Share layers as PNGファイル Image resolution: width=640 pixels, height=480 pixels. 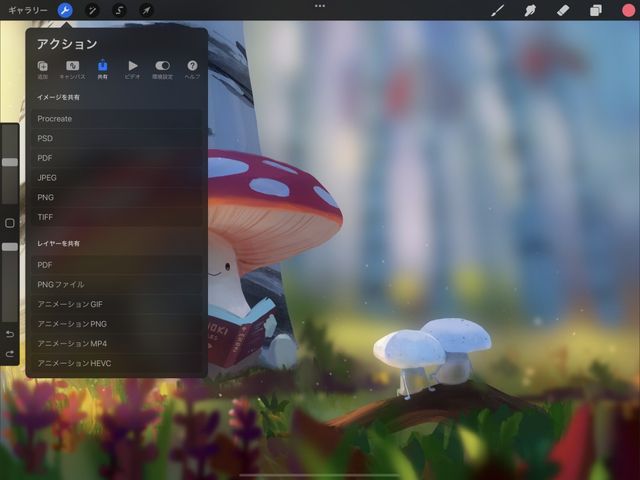117,284
